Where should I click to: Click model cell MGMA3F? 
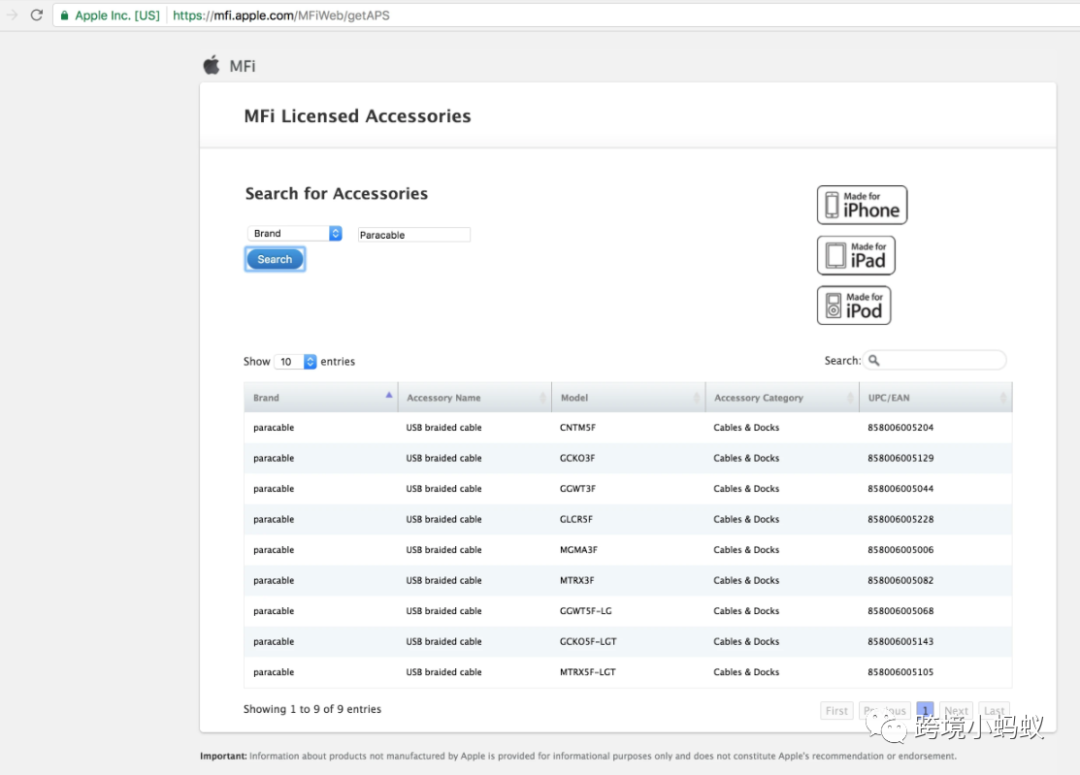579,550
